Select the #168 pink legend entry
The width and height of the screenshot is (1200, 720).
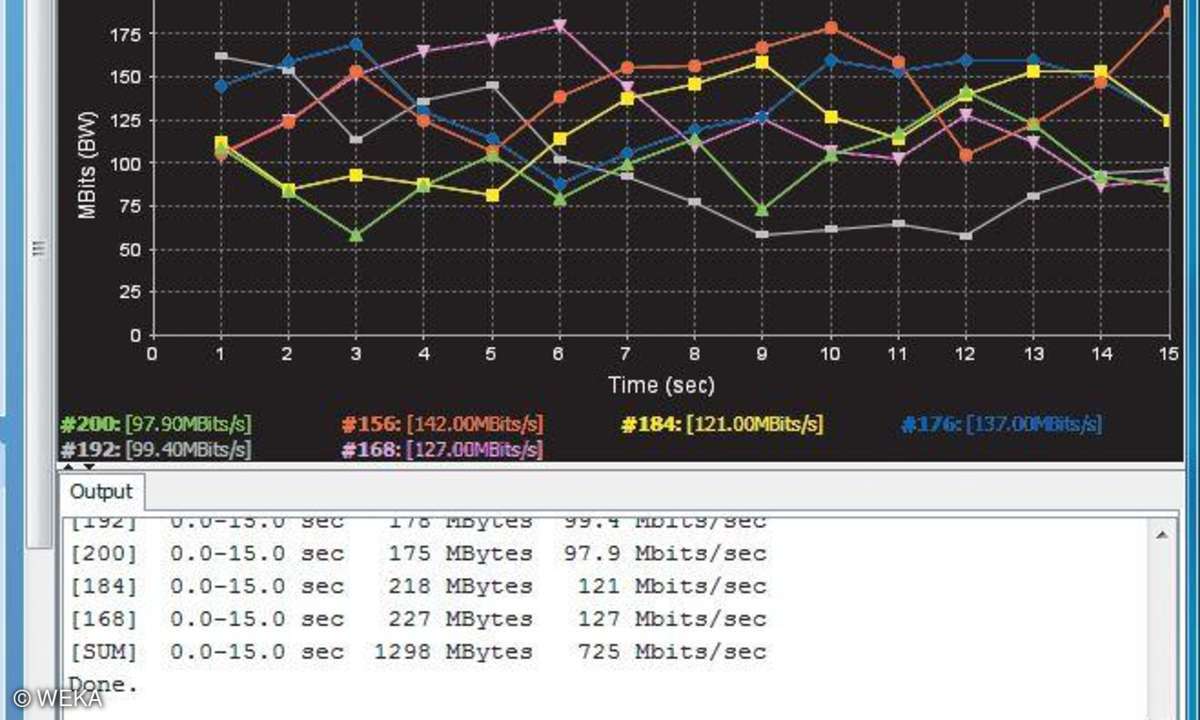tap(442, 450)
